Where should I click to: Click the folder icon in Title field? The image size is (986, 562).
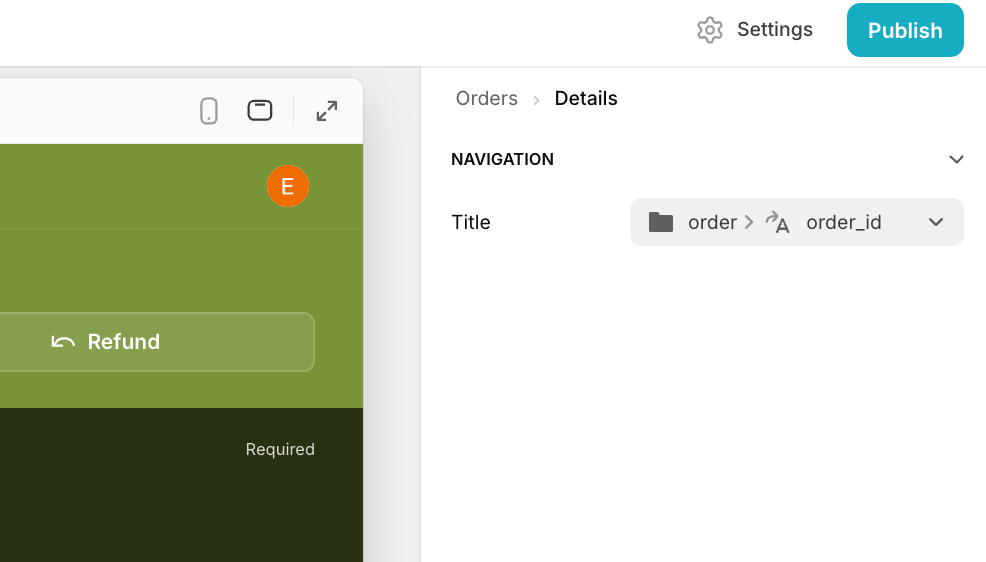[x=661, y=222]
